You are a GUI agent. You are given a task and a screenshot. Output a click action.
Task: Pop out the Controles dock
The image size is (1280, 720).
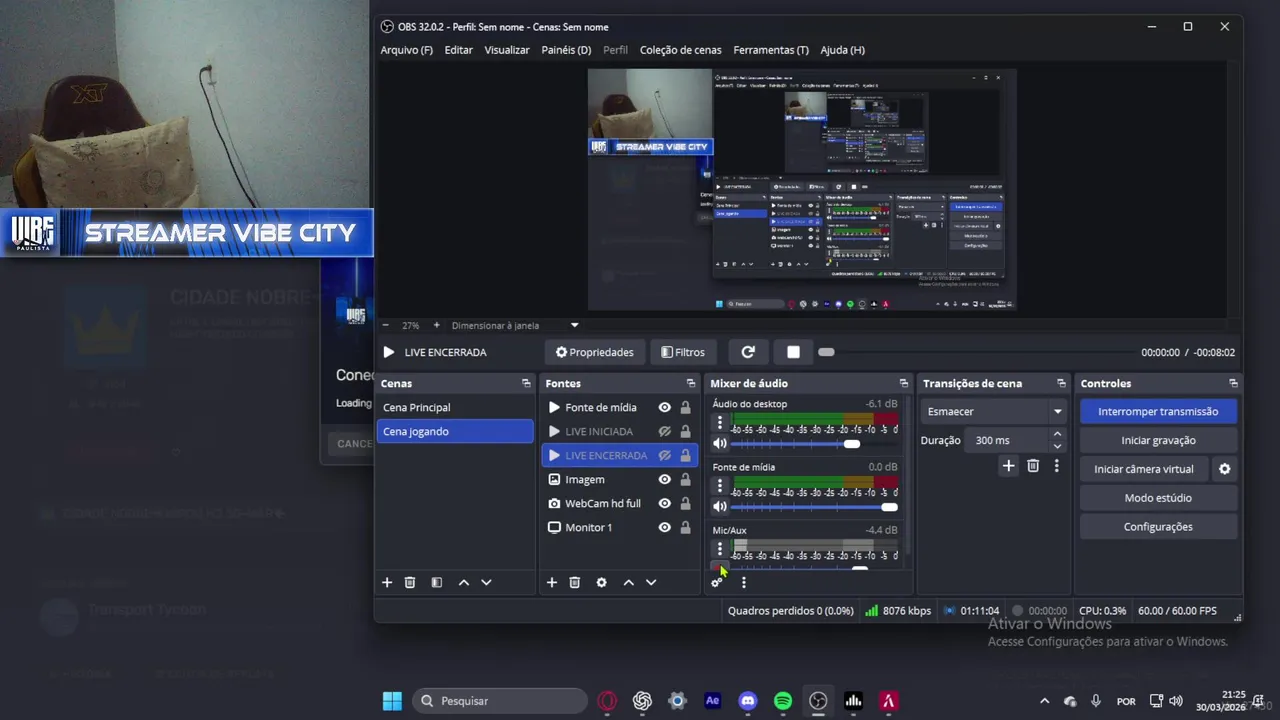point(1233,383)
